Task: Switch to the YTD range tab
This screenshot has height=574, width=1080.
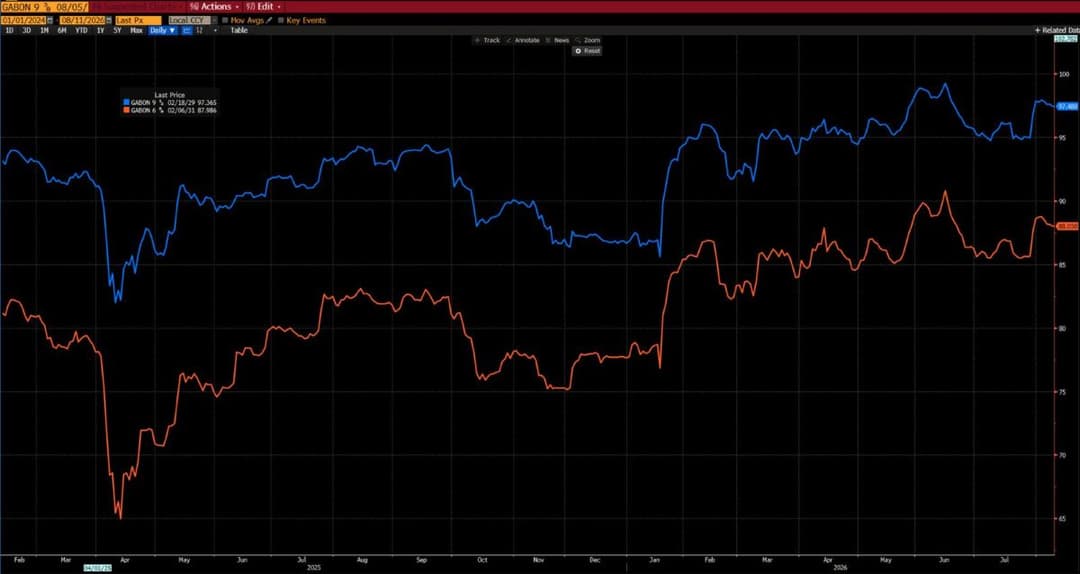Action: point(81,30)
